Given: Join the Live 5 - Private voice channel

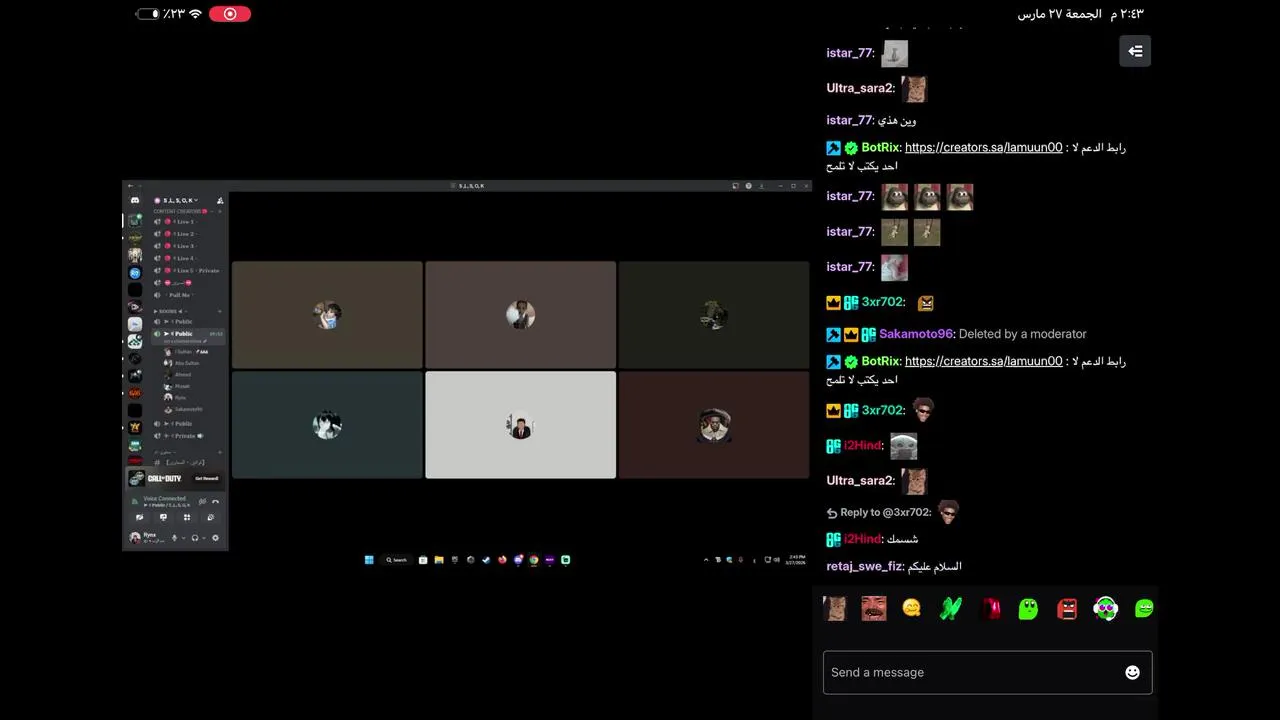Looking at the screenshot, I should tap(188, 271).
